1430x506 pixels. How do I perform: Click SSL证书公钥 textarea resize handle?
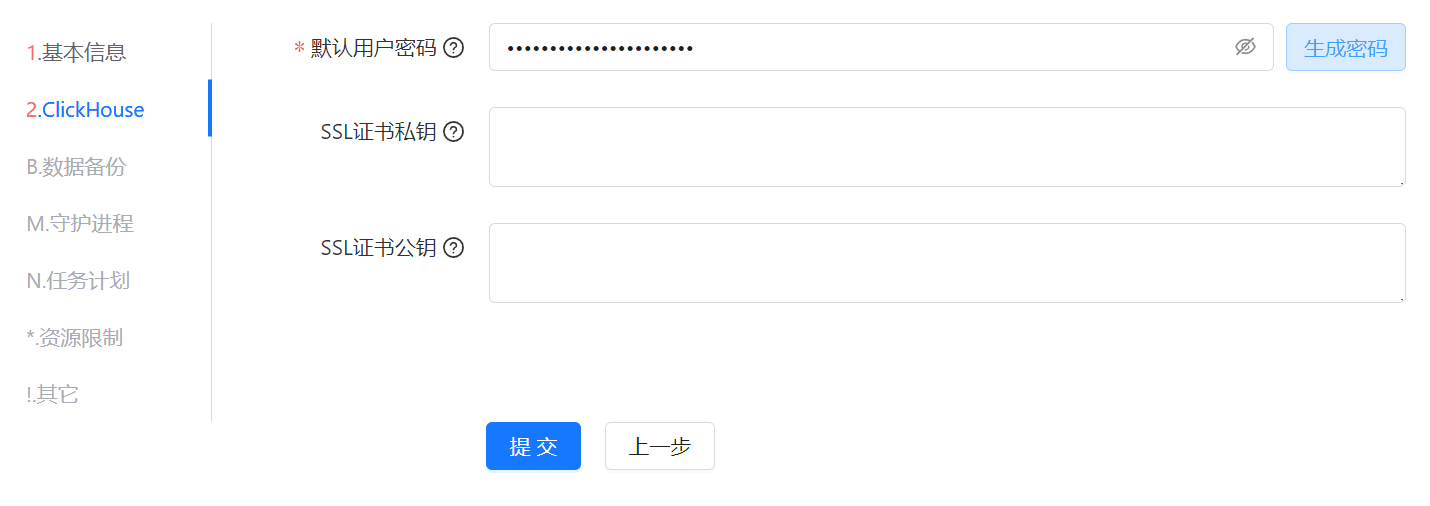[1401, 298]
